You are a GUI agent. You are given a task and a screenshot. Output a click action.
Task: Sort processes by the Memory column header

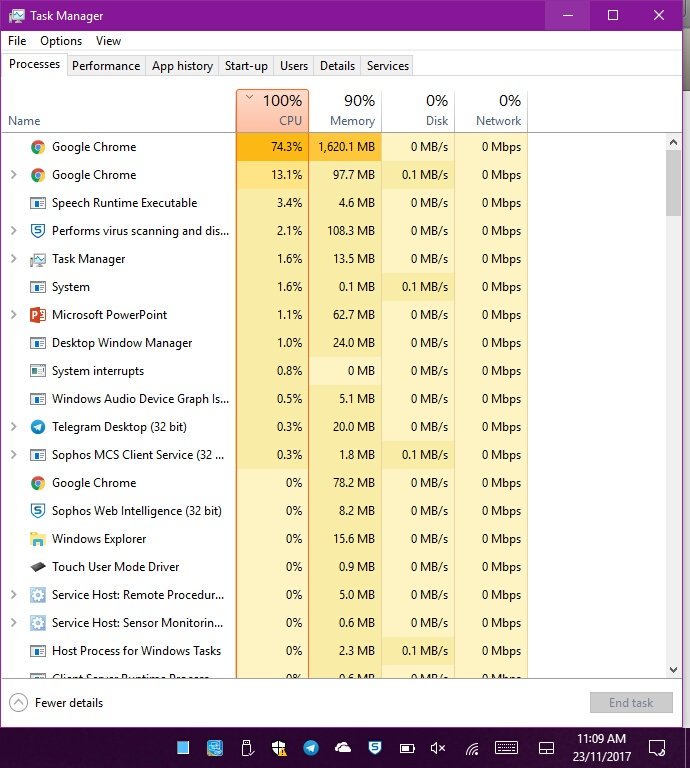tap(345, 111)
